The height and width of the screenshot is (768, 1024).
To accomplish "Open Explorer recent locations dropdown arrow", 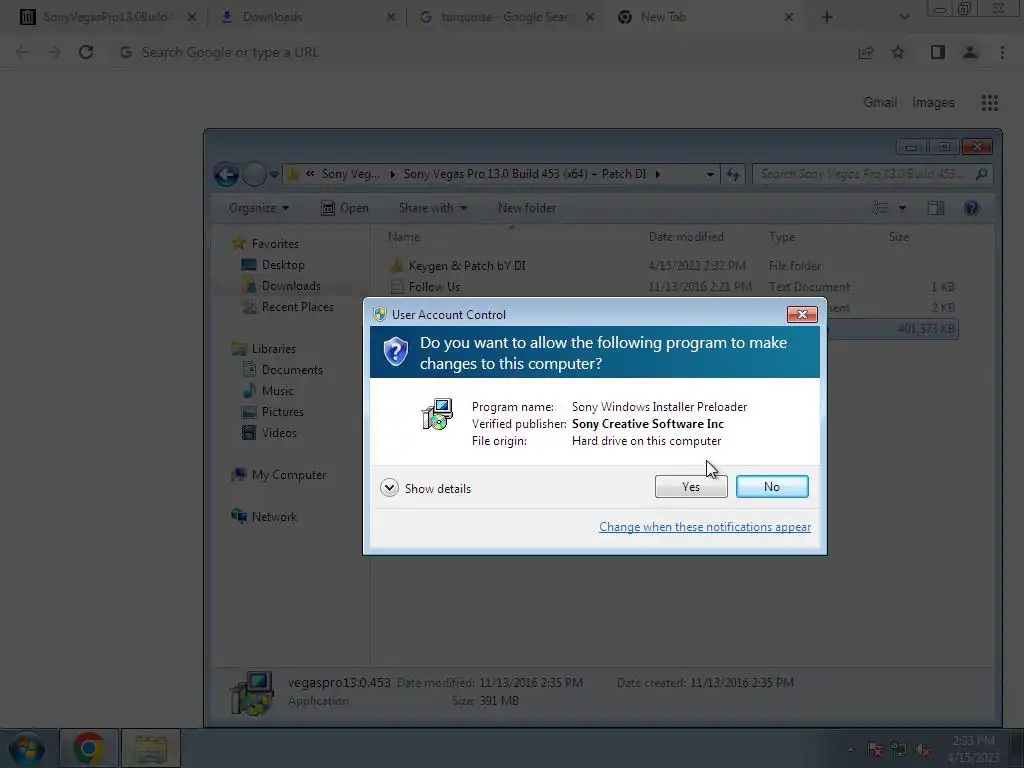I will point(274,174).
